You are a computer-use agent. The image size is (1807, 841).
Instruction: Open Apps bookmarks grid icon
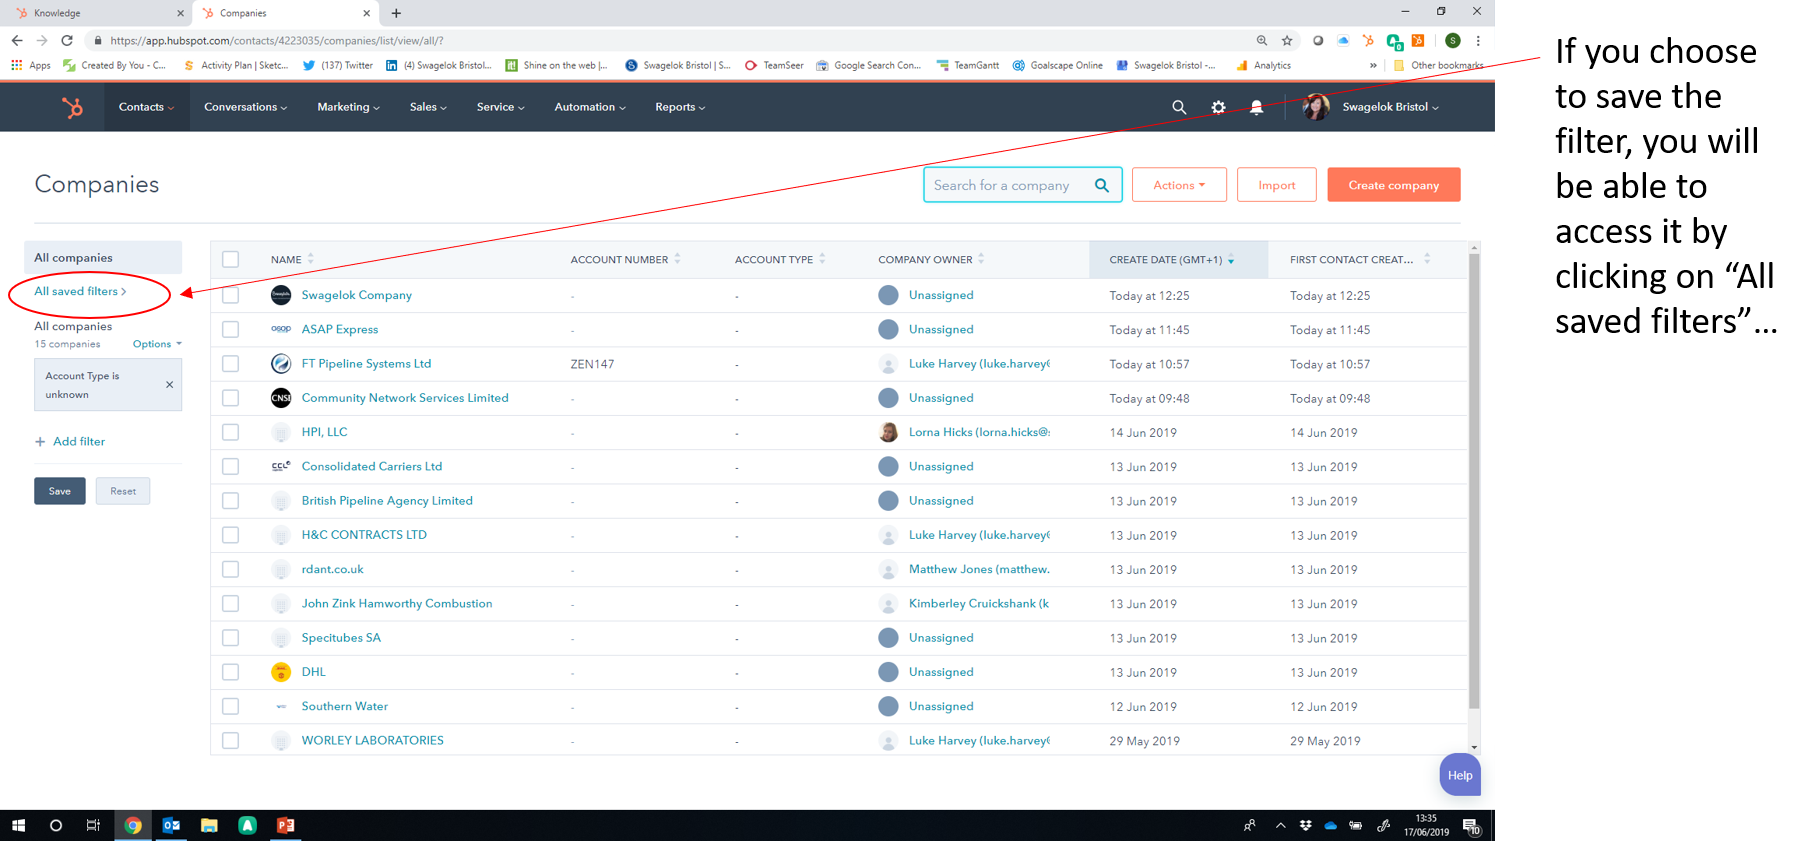(x=17, y=65)
